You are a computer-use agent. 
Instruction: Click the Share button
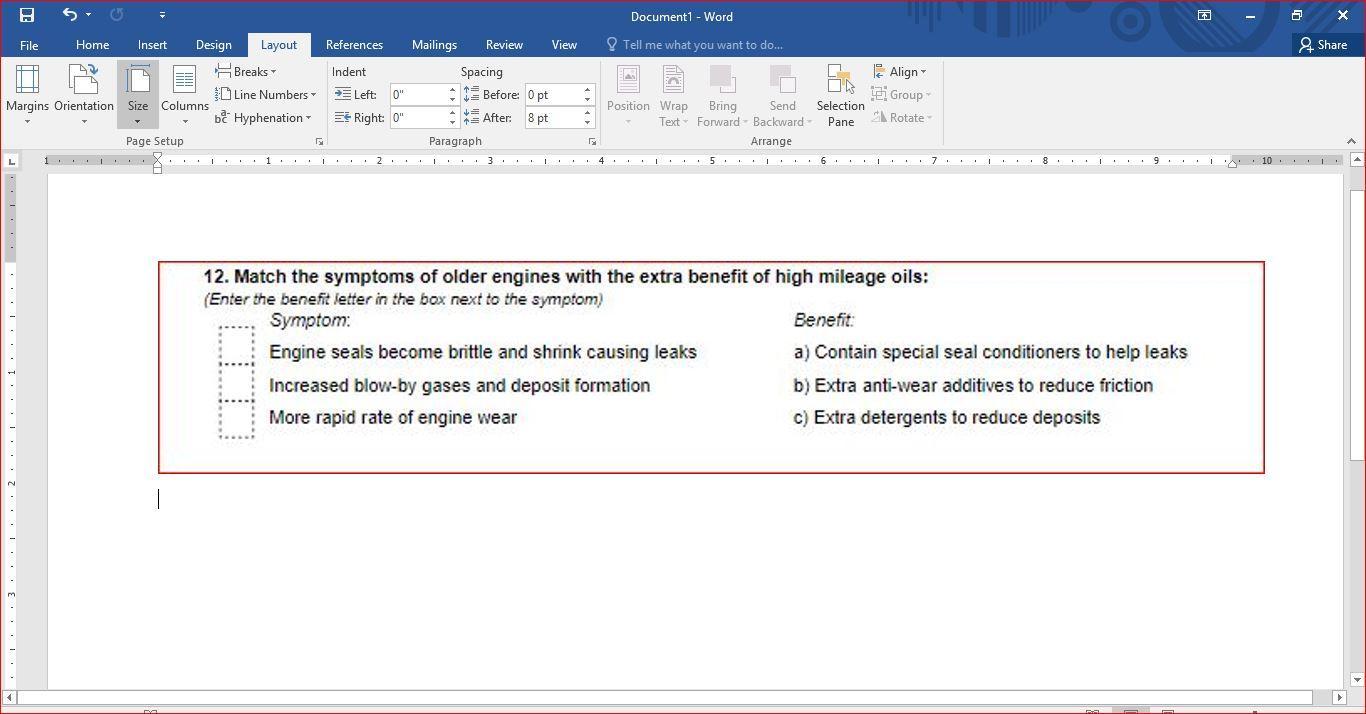tap(1323, 45)
